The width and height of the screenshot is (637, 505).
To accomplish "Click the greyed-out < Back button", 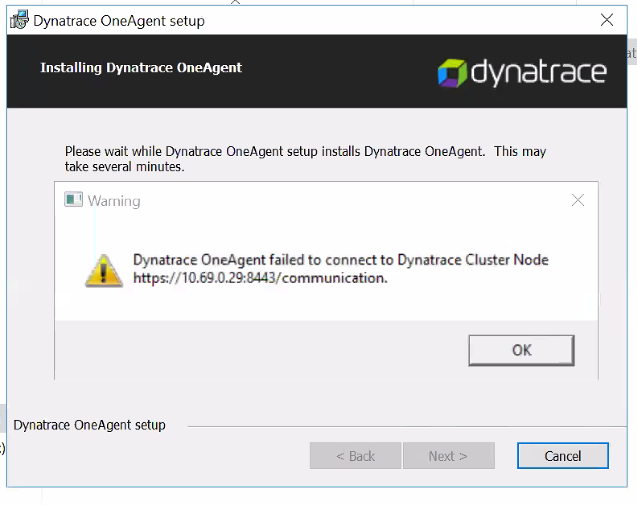I will [x=355, y=456].
